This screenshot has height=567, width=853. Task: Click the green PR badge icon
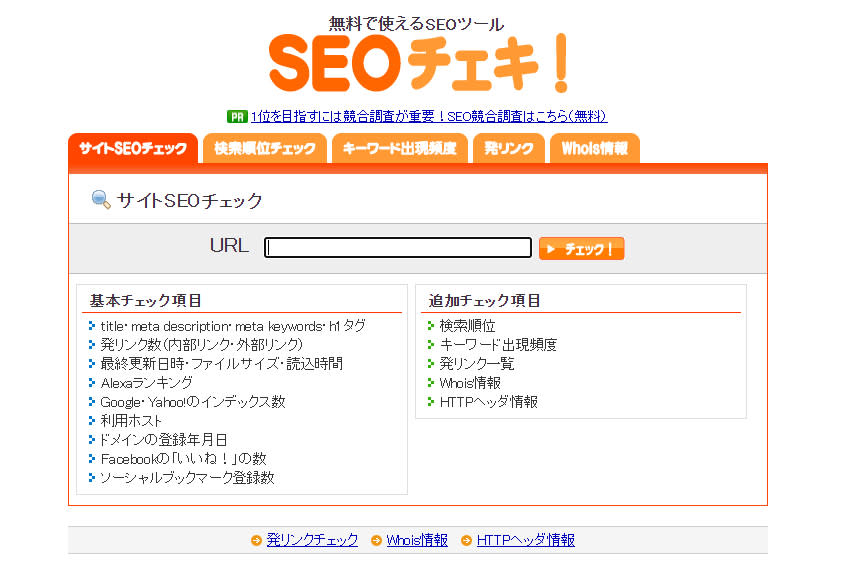click(237, 116)
